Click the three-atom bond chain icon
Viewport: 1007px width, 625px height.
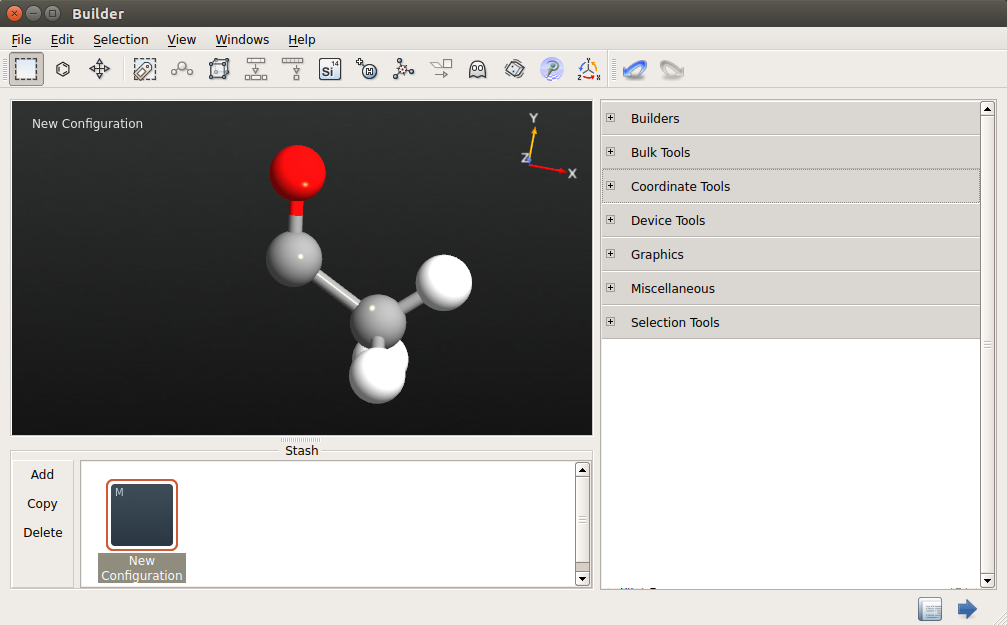pos(182,69)
